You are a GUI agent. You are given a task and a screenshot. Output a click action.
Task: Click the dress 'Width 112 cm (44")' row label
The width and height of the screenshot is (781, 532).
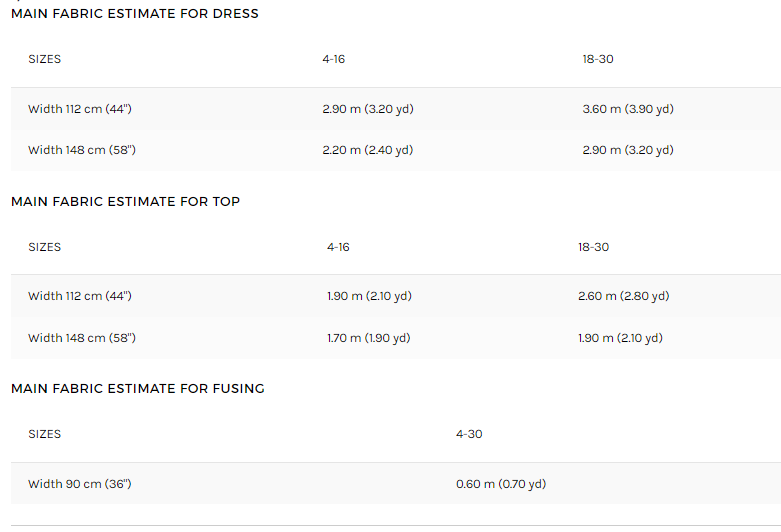coord(80,109)
